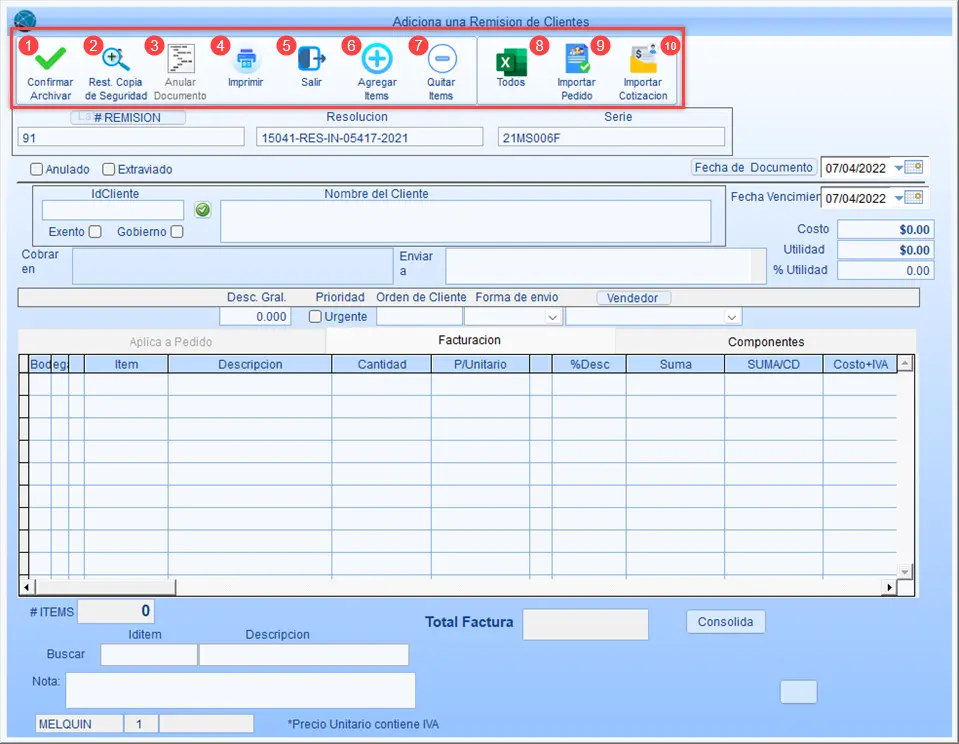Switch to the Componentes tab

coord(766,342)
